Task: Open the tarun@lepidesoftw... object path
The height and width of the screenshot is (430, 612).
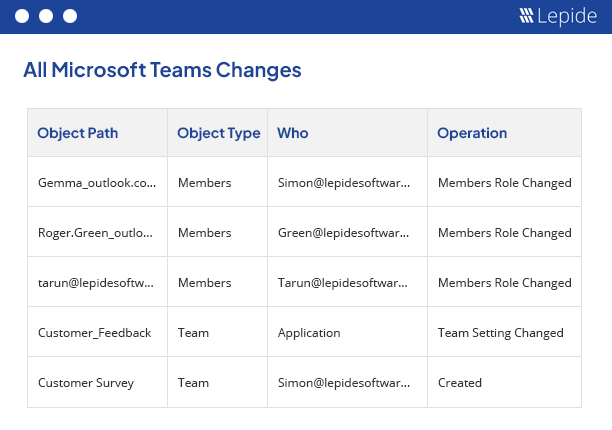Action: tap(96, 283)
